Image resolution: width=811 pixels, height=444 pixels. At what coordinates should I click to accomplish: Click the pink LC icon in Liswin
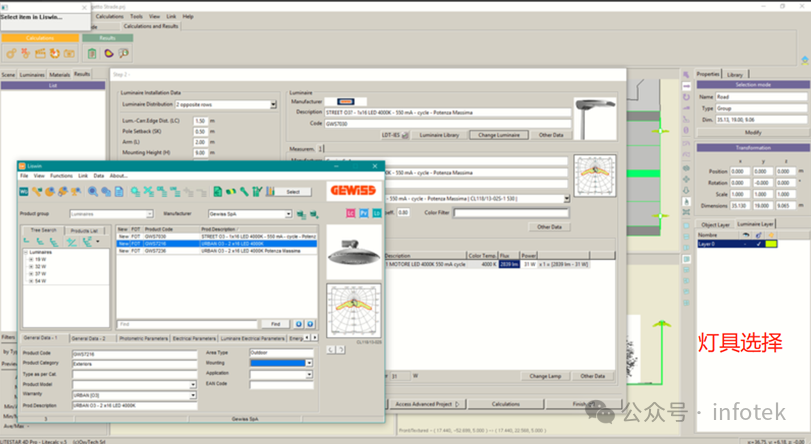click(x=351, y=213)
